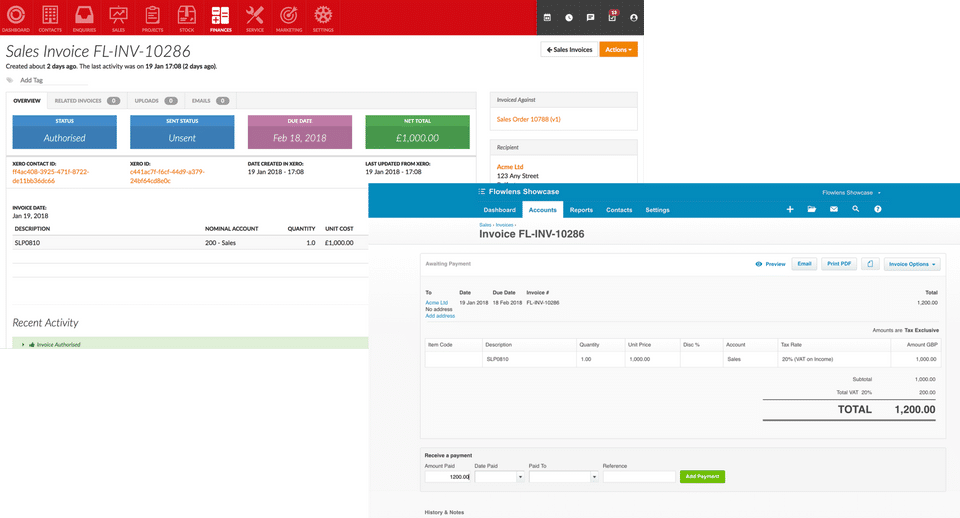960x518 pixels.
Task: Open the tasks icon with red badge
Action: pos(612,17)
